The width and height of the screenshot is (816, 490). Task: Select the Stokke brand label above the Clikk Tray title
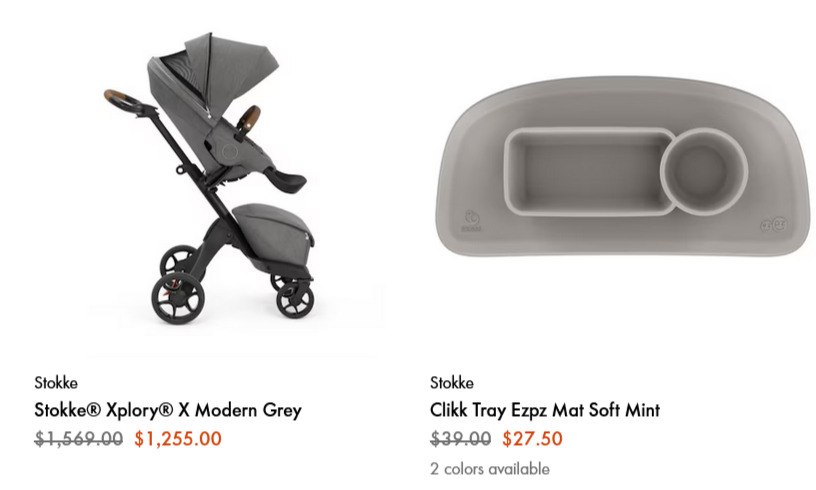[x=452, y=383]
